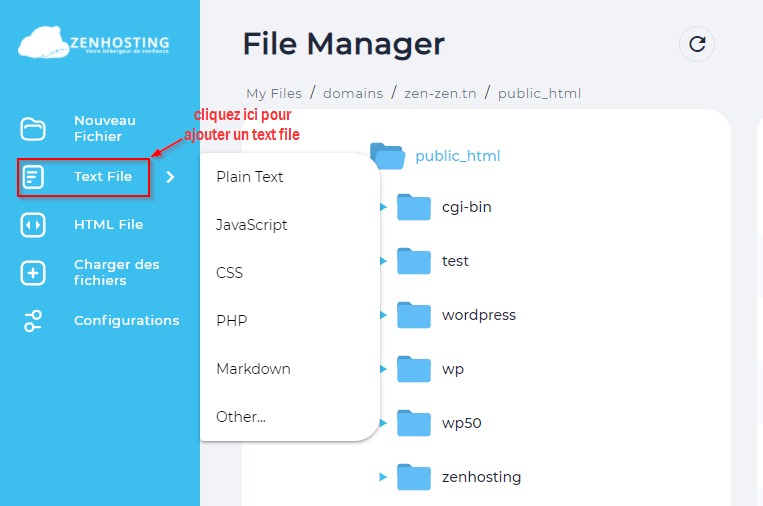The image size is (763, 506).
Task: Choose JavaScript from the submenu
Action: pyautogui.click(x=252, y=225)
